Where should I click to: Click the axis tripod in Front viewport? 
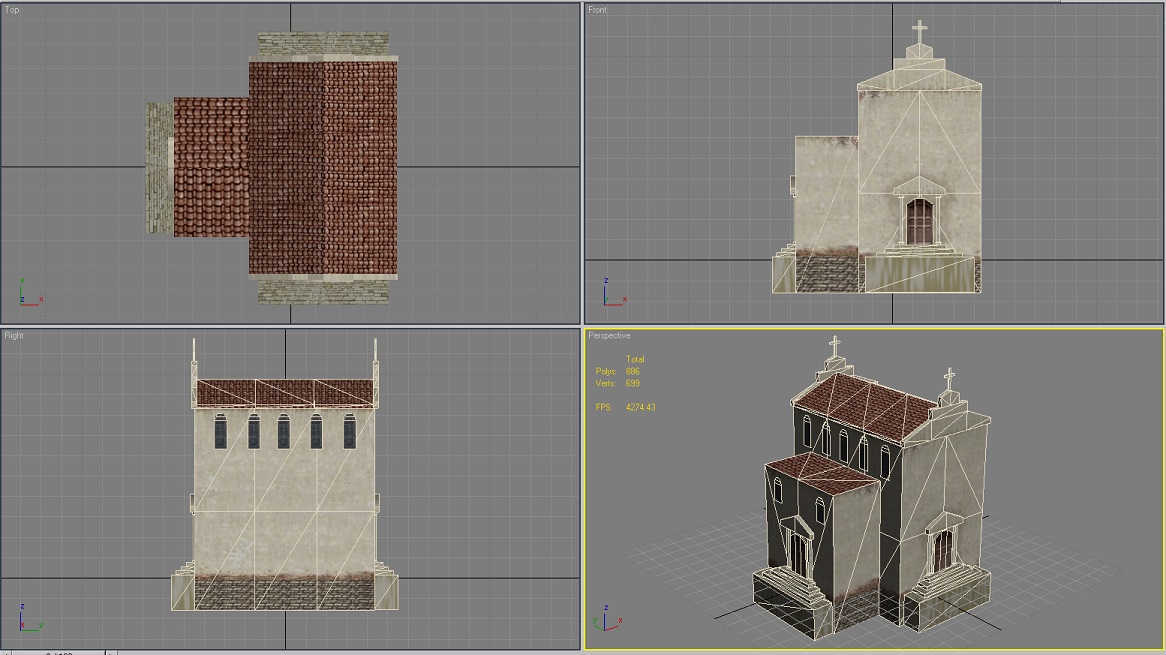point(614,292)
